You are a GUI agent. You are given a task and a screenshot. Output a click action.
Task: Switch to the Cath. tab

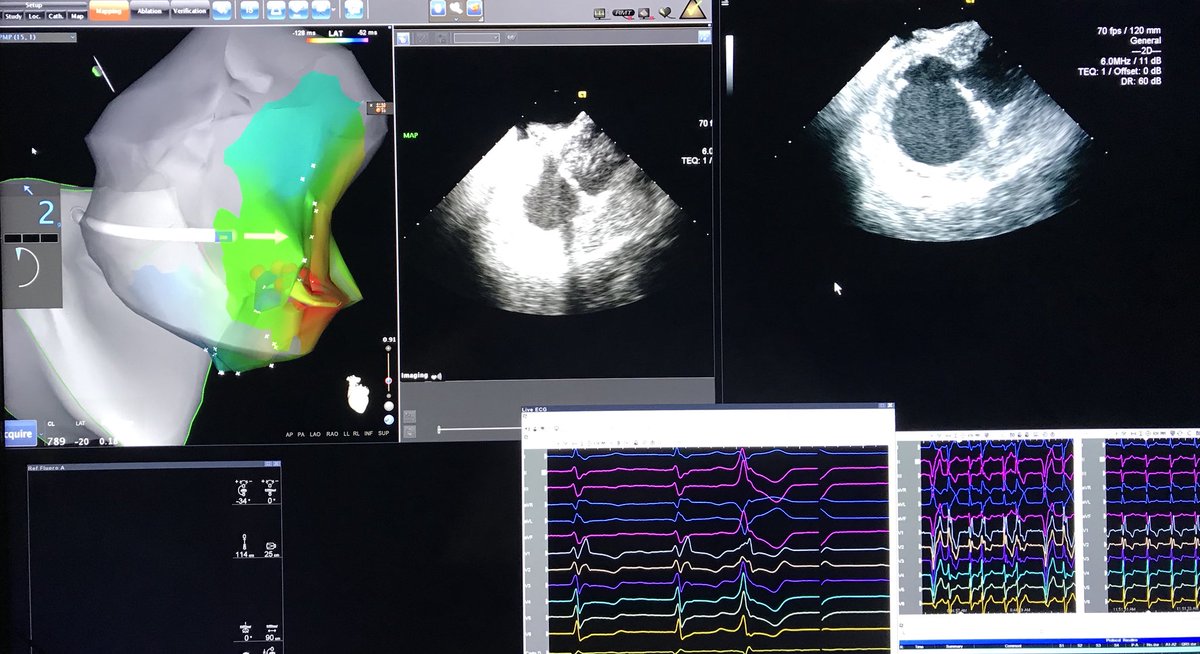tap(55, 15)
